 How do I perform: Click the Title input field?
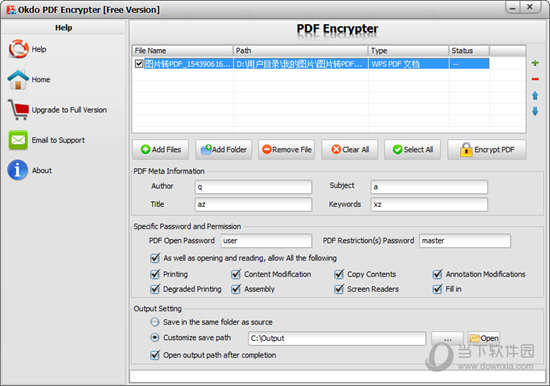coord(253,205)
